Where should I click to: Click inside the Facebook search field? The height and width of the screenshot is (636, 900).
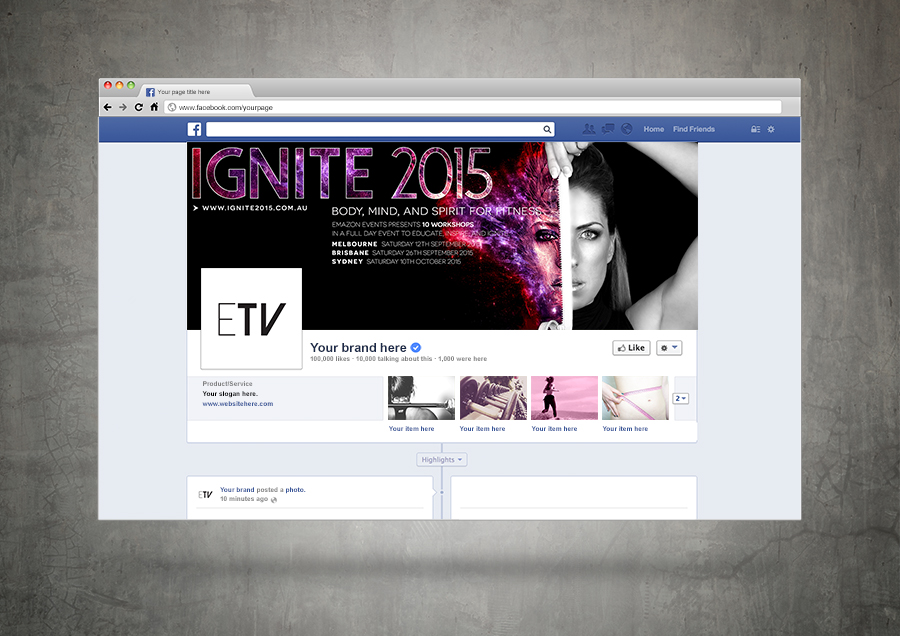pos(380,129)
